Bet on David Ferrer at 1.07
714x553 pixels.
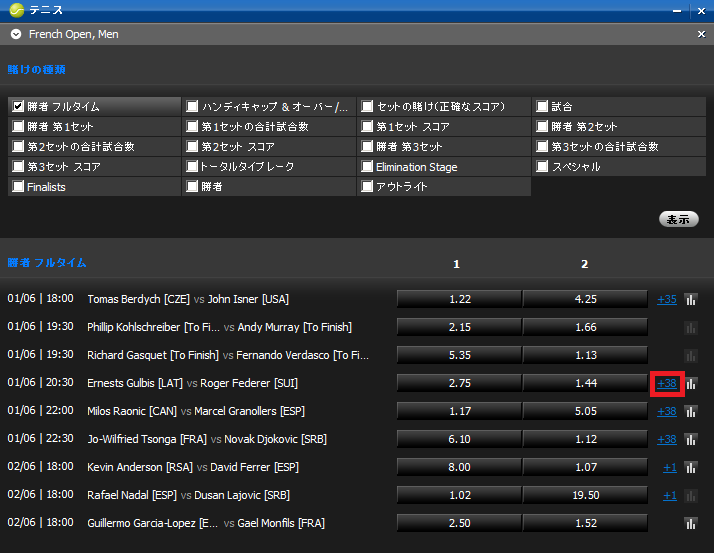(585, 467)
